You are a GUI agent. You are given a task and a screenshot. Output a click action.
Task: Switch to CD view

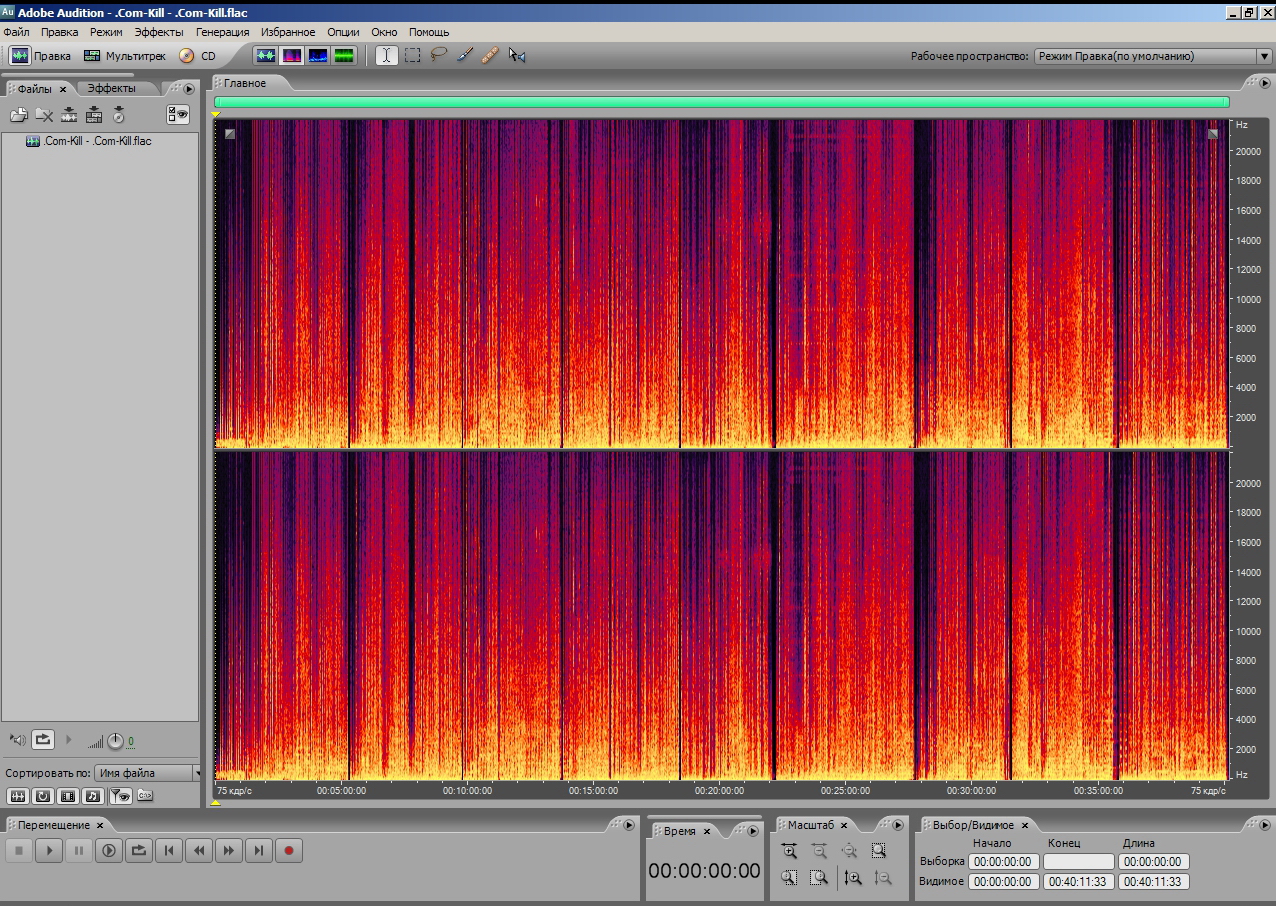[198, 56]
